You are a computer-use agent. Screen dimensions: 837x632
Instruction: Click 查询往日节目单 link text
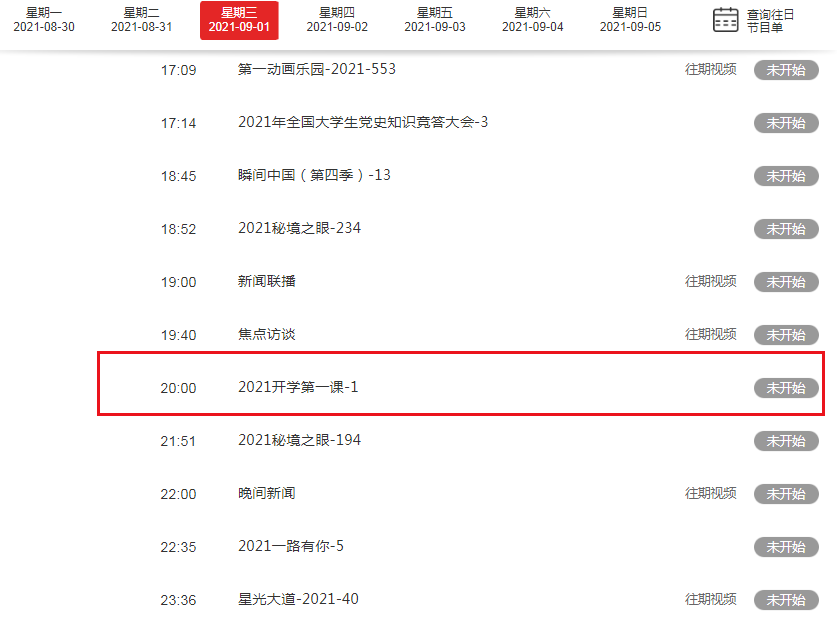pyautogui.click(x=770, y=21)
